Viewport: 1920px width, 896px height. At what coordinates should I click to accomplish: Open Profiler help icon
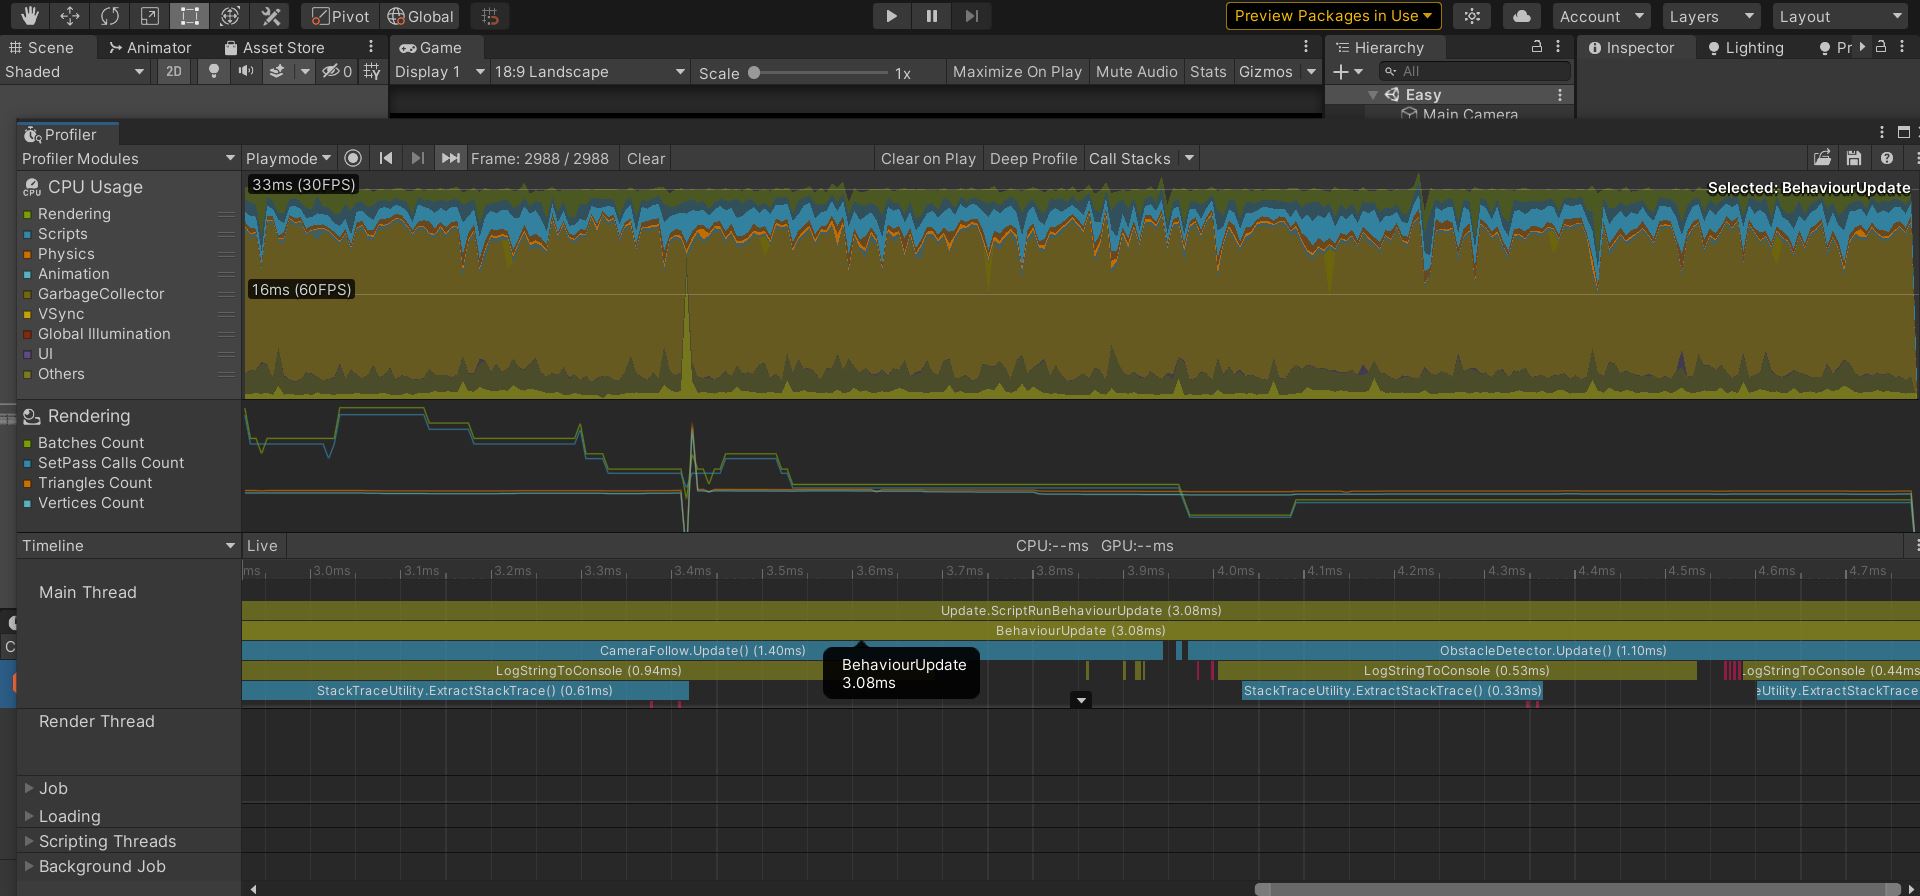[x=1886, y=158]
